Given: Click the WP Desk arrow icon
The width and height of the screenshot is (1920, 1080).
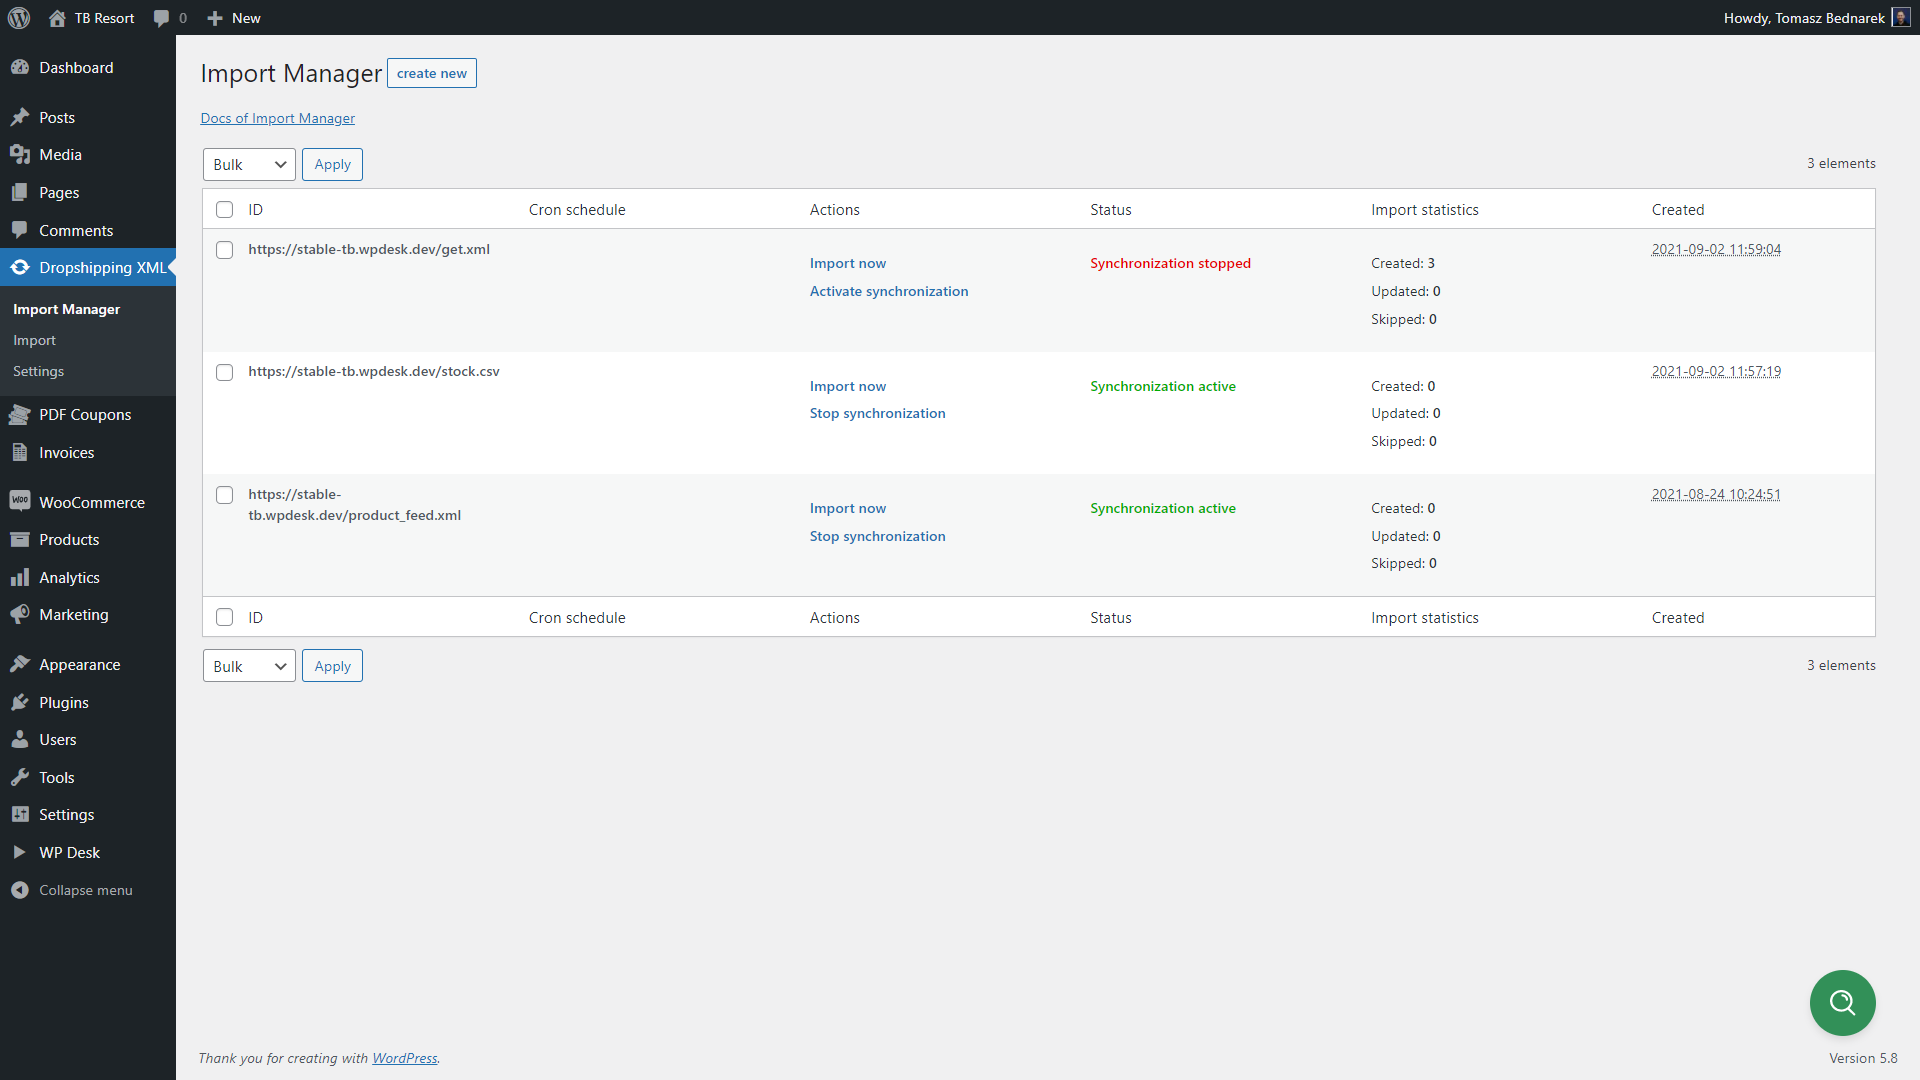Looking at the screenshot, I should click(x=20, y=852).
